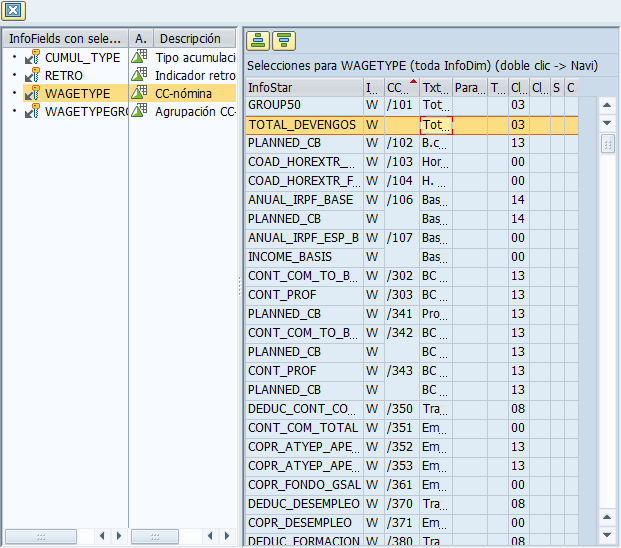Click the key icon beside WAGETYPEGR
The height and width of the screenshot is (548, 621).
pyautogui.click(x=32, y=111)
